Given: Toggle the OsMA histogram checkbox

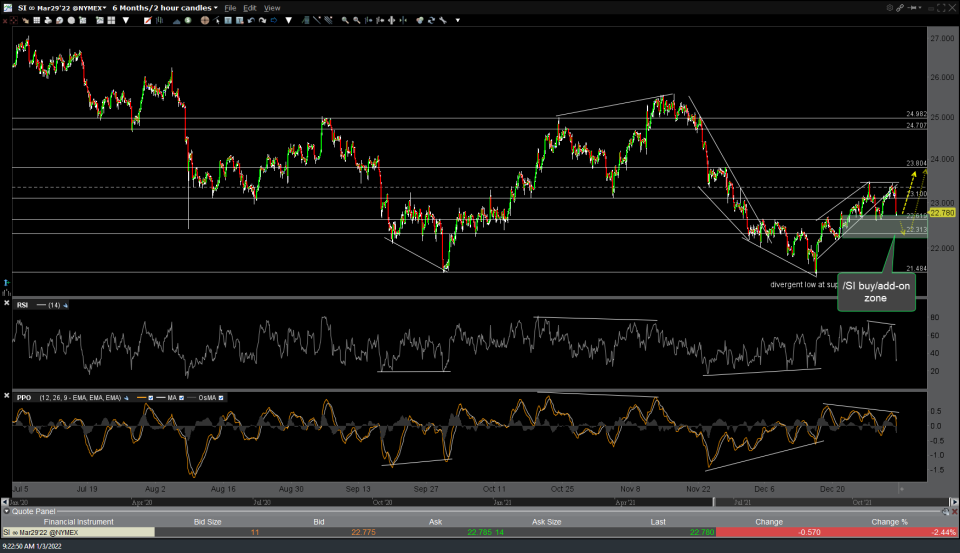Looking at the screenshot, I should pos(221,397).
